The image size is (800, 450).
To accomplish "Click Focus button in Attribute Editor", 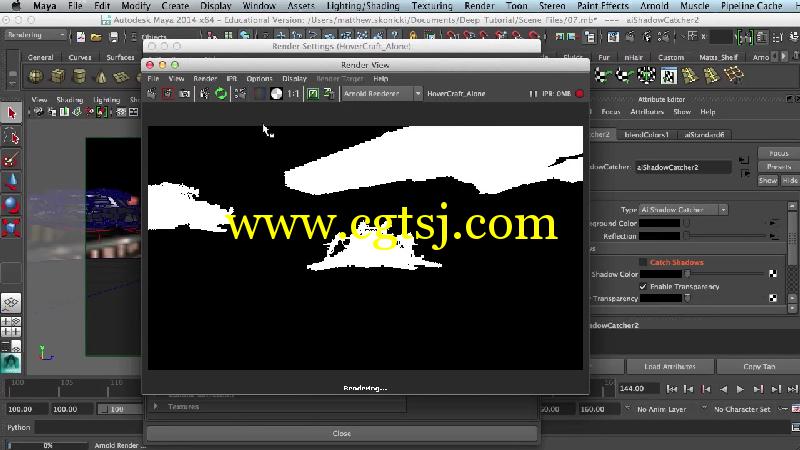I will click(779, 153).
